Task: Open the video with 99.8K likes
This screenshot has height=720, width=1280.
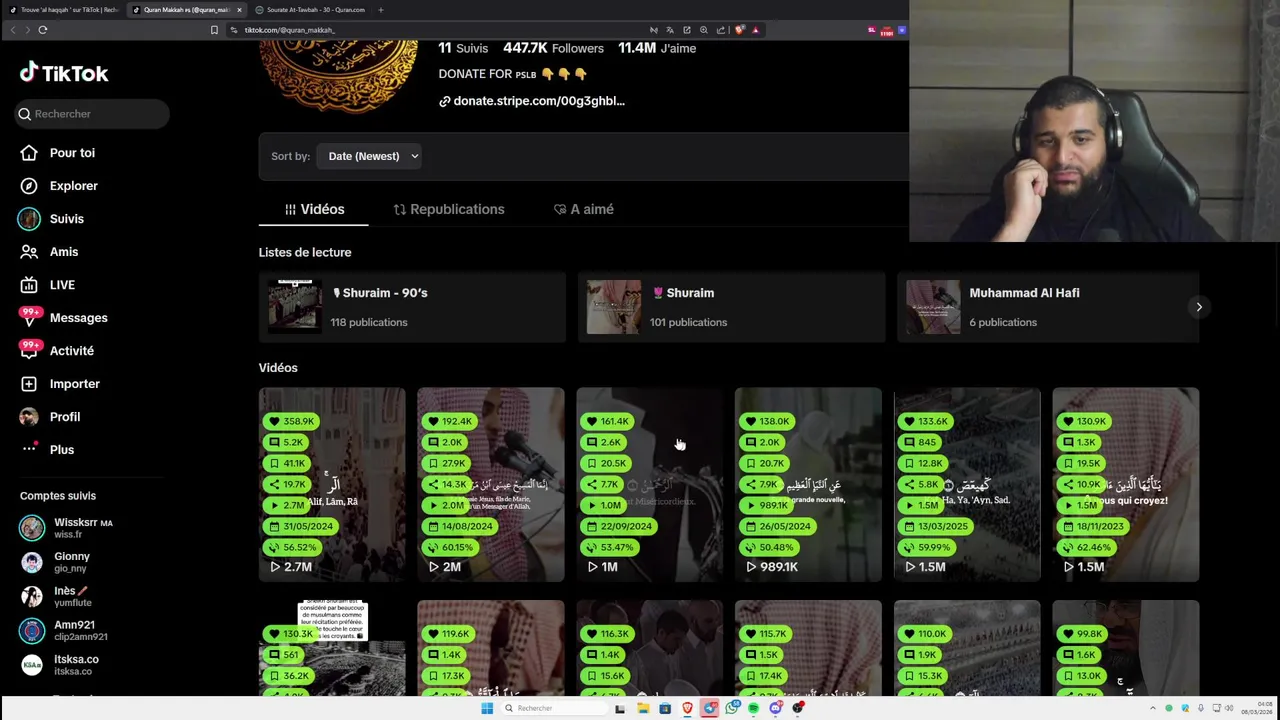Action: (x=1126, y=648)
